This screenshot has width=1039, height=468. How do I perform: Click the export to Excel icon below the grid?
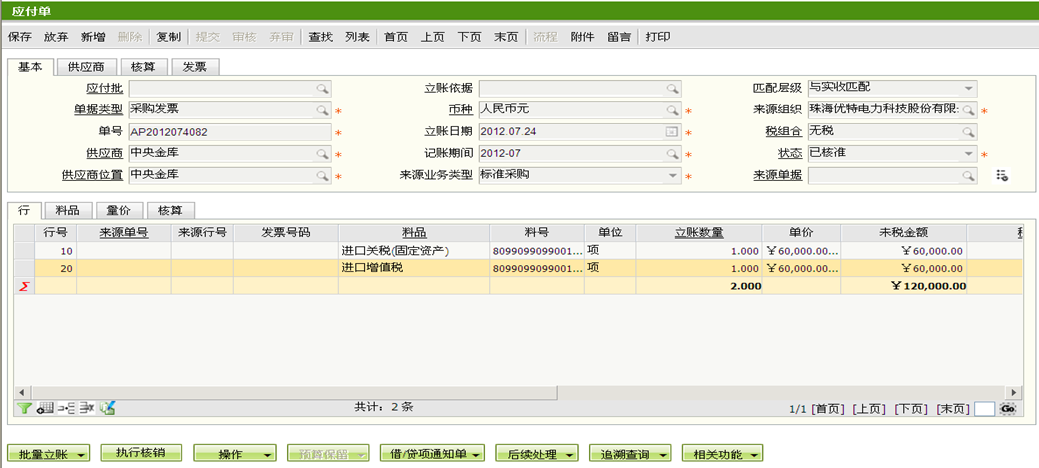(x=108, y=408)
